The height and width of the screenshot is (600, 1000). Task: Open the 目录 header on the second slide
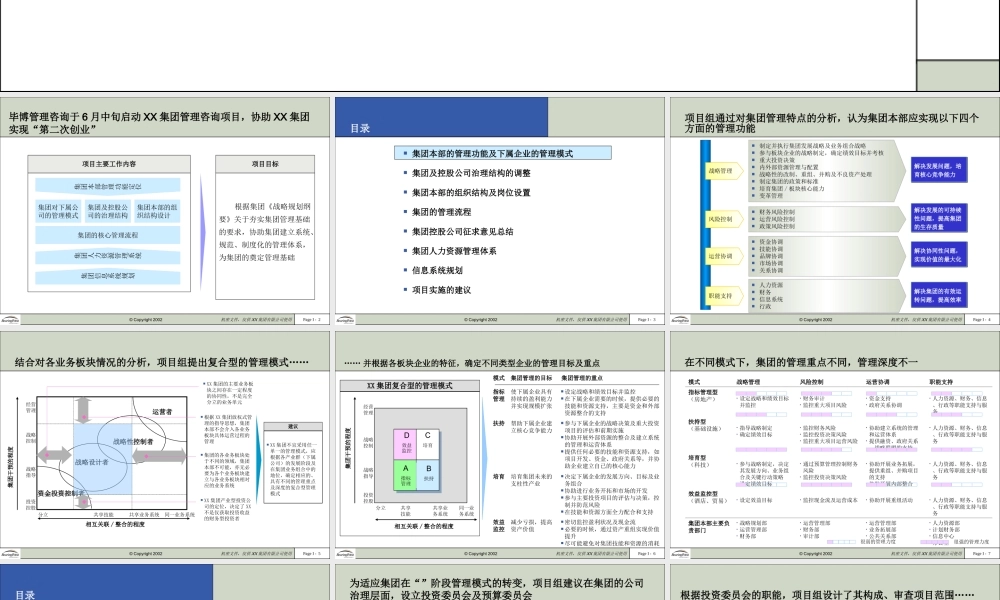360,127
